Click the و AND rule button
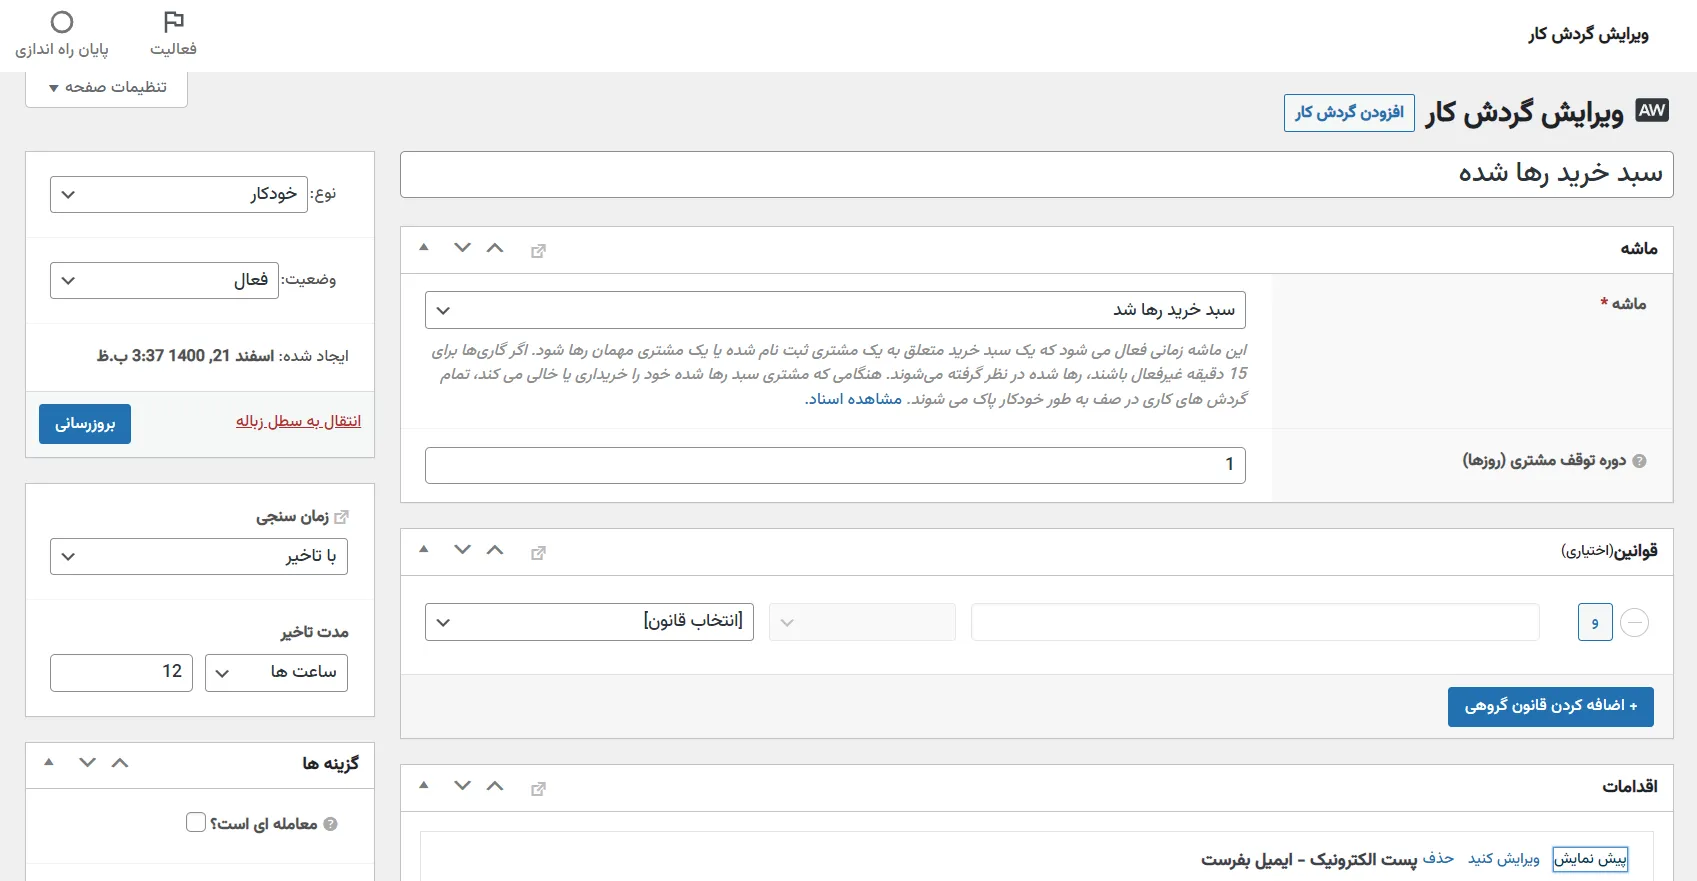This screenshot has height=881, width=1697. [x=1595, y=622]
